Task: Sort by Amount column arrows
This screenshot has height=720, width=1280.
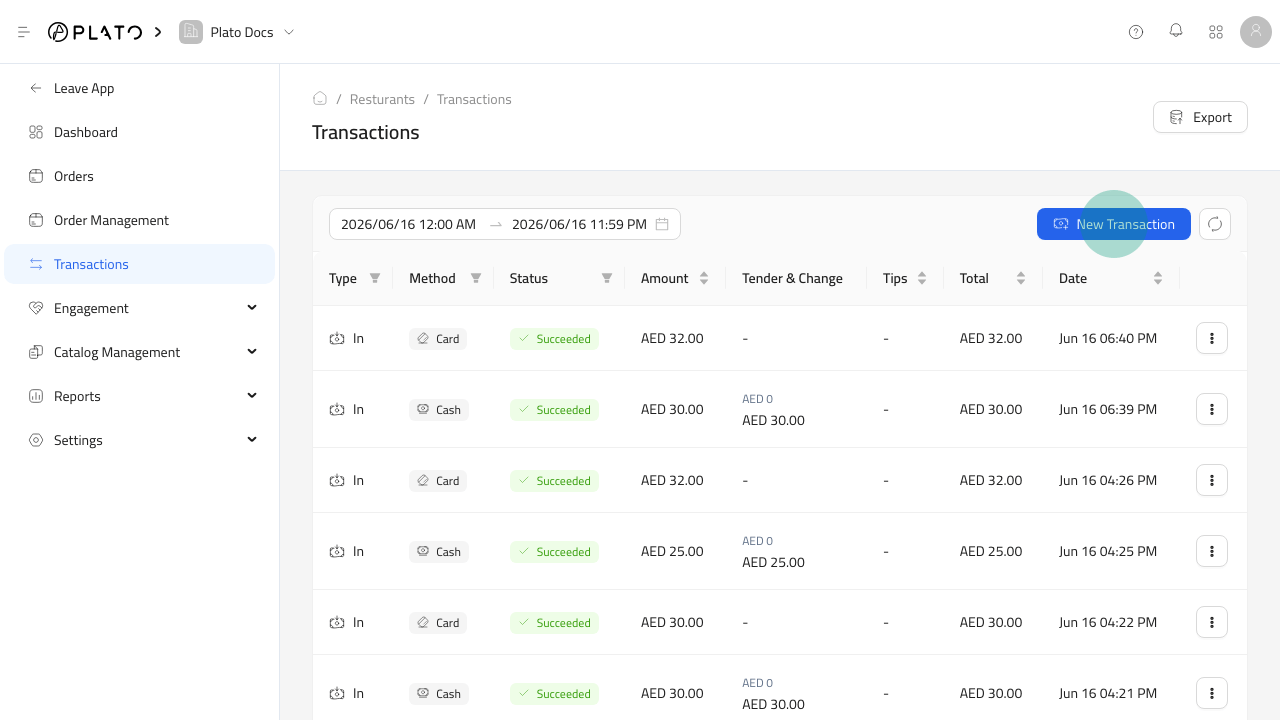Action: [x=704, y=278]
